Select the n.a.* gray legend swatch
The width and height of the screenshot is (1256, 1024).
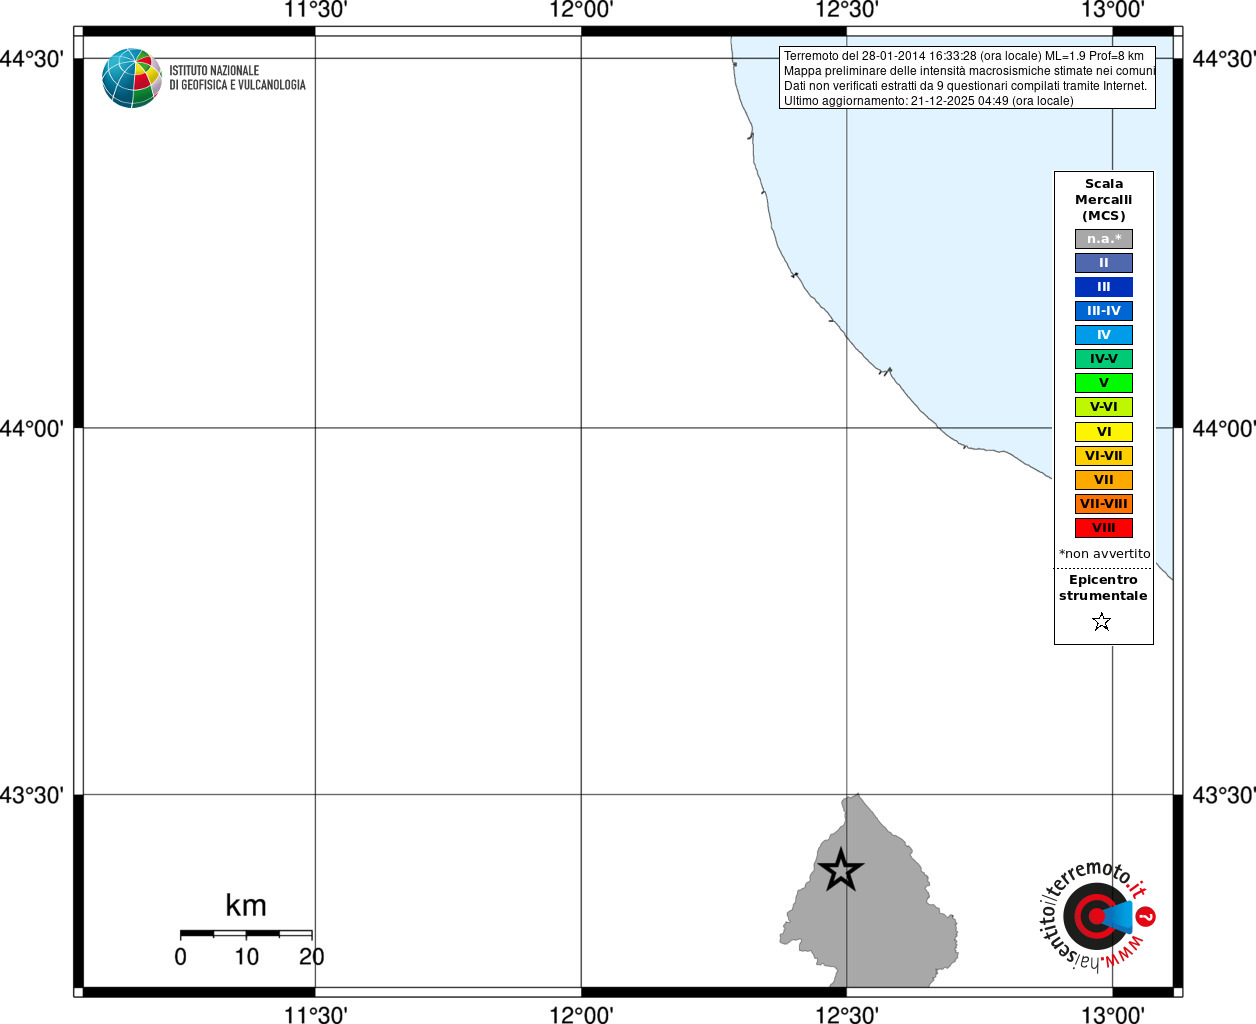click(x=1104, y=239)
